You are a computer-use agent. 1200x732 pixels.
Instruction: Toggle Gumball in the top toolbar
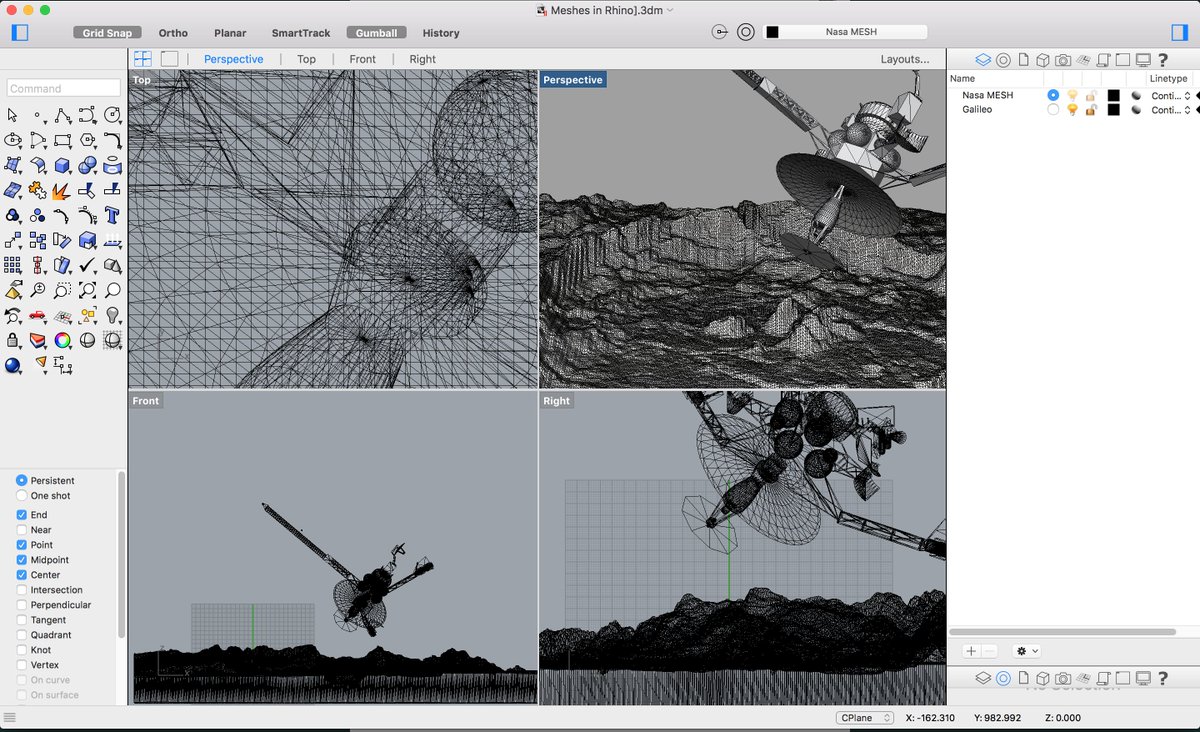pyautogui.click(x=376, y=32)
